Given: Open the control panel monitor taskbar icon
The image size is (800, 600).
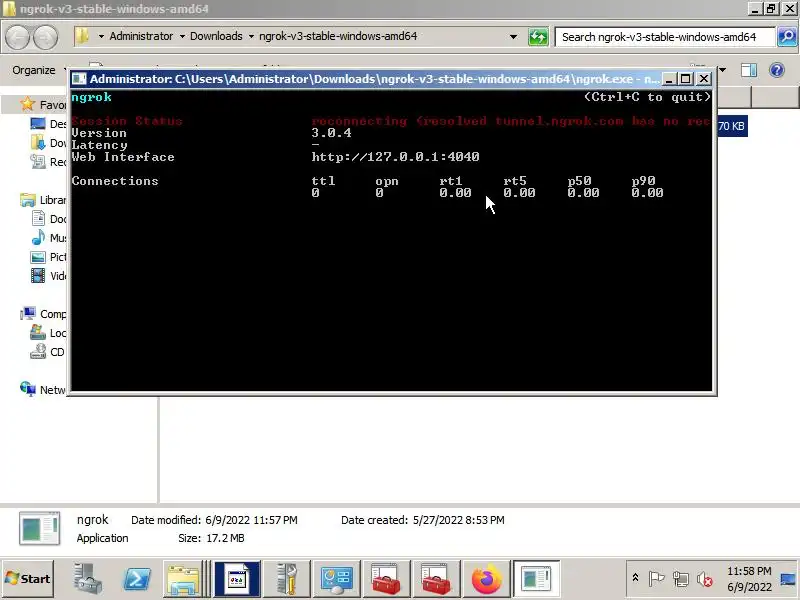Looking at the screenshot, I should tap(336, 579).
